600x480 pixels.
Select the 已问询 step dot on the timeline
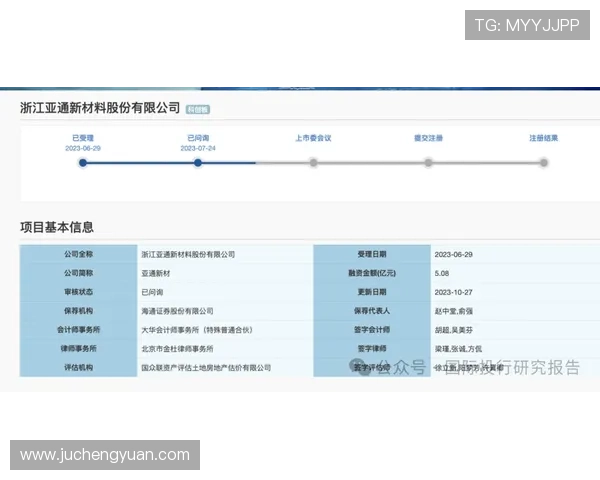pos(198,163)
